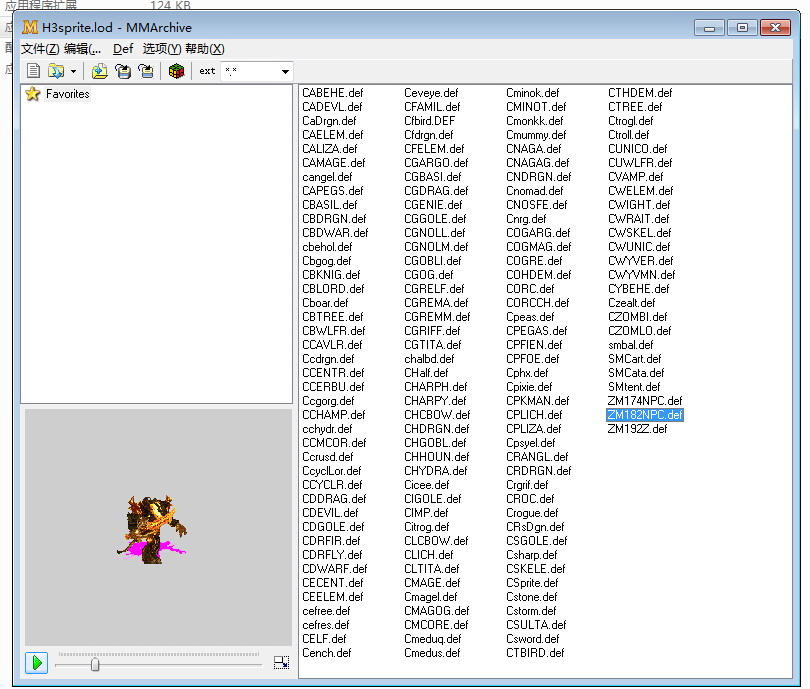Select file CGOG.def

pos(429,275)
